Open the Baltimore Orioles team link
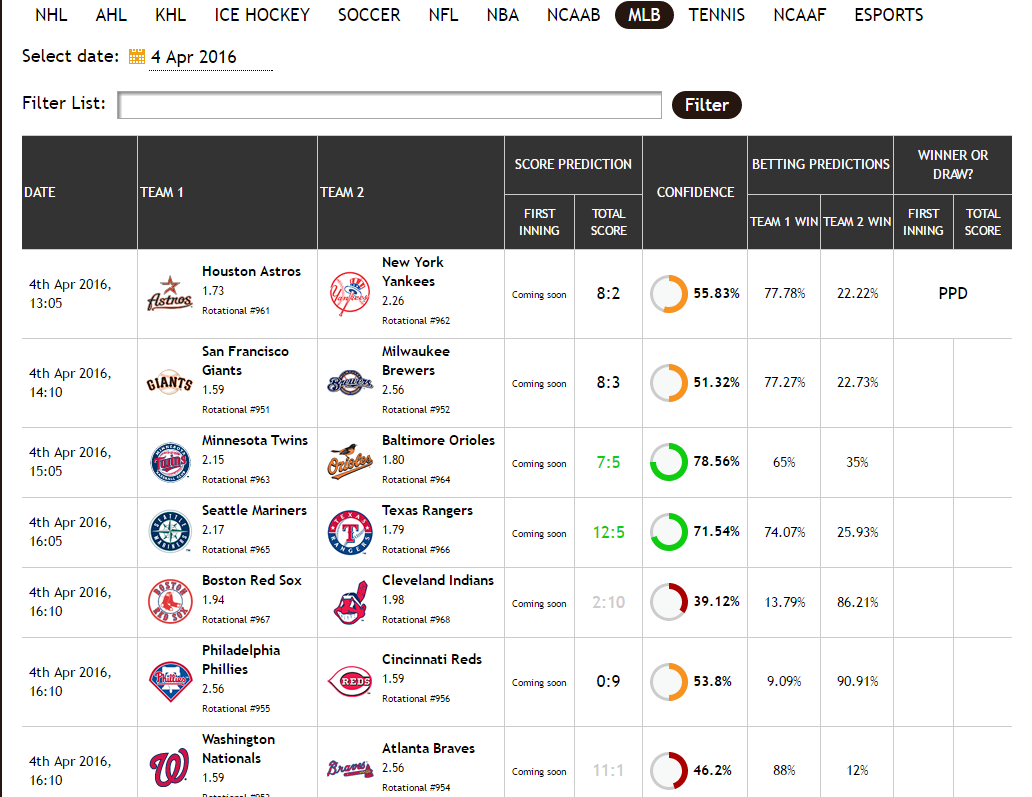 [x=438, y=440]
